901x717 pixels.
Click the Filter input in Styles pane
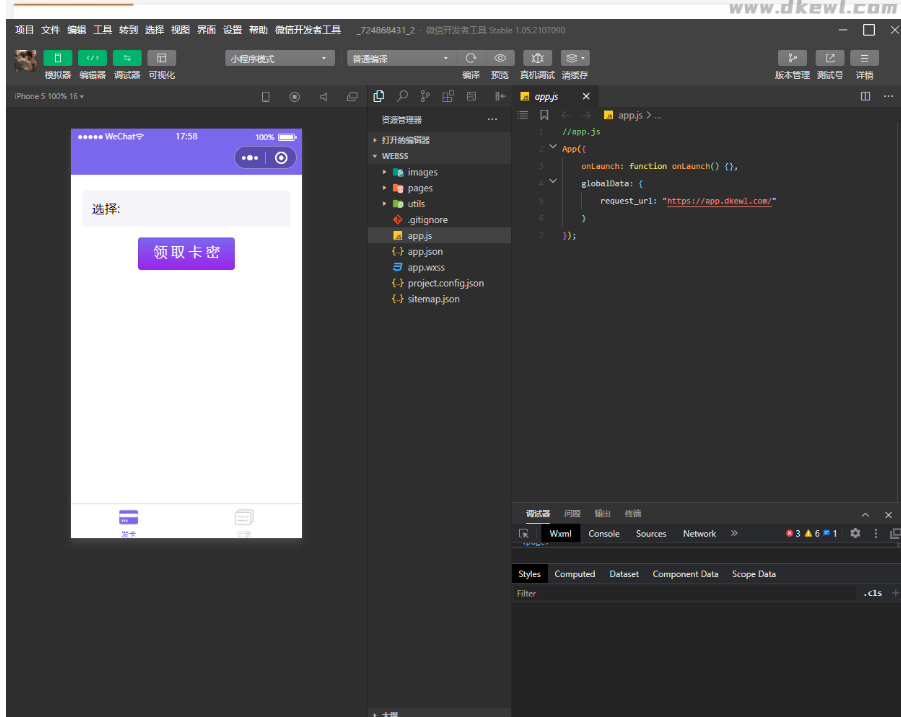click(680, 594)
